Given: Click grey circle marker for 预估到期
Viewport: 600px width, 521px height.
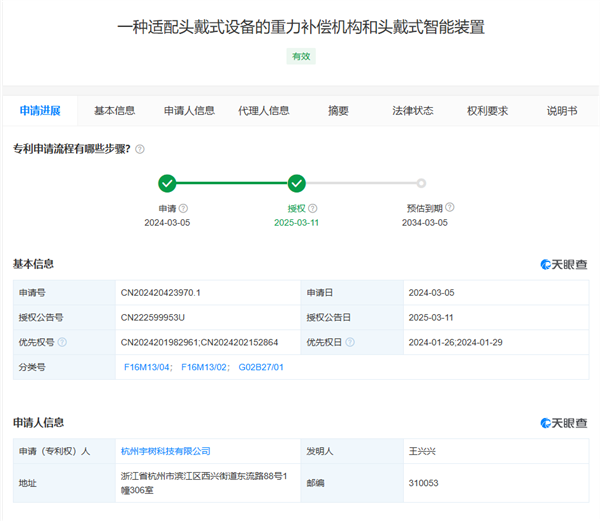Looking at the screenshot, I should pyautogui.click(x=421, y=183).
